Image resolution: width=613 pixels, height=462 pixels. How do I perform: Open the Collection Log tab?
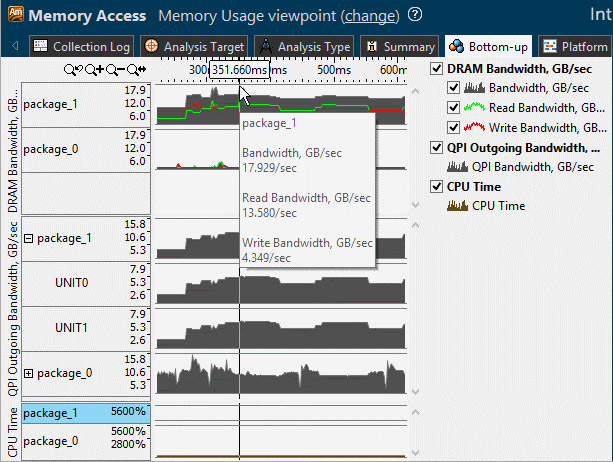[x=81, y=46]
